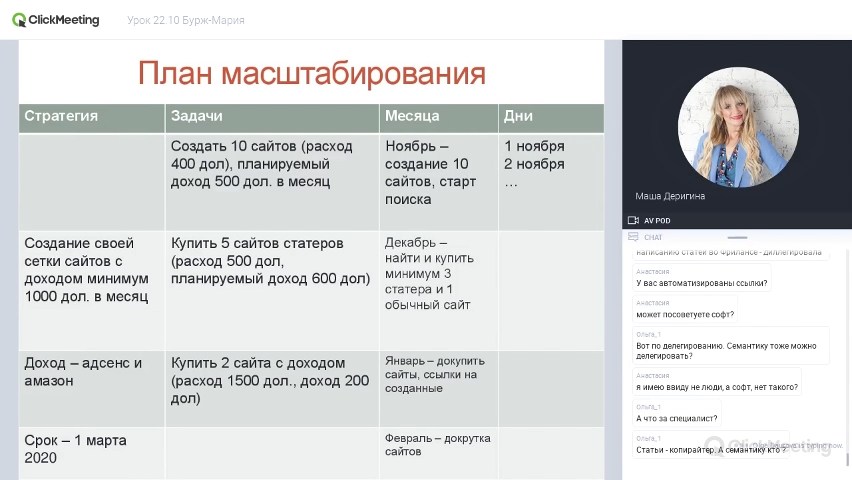The height and width of the screenshot is (480, 852).
Task: Click the Стратегия column header
Action: pos(92,118)
